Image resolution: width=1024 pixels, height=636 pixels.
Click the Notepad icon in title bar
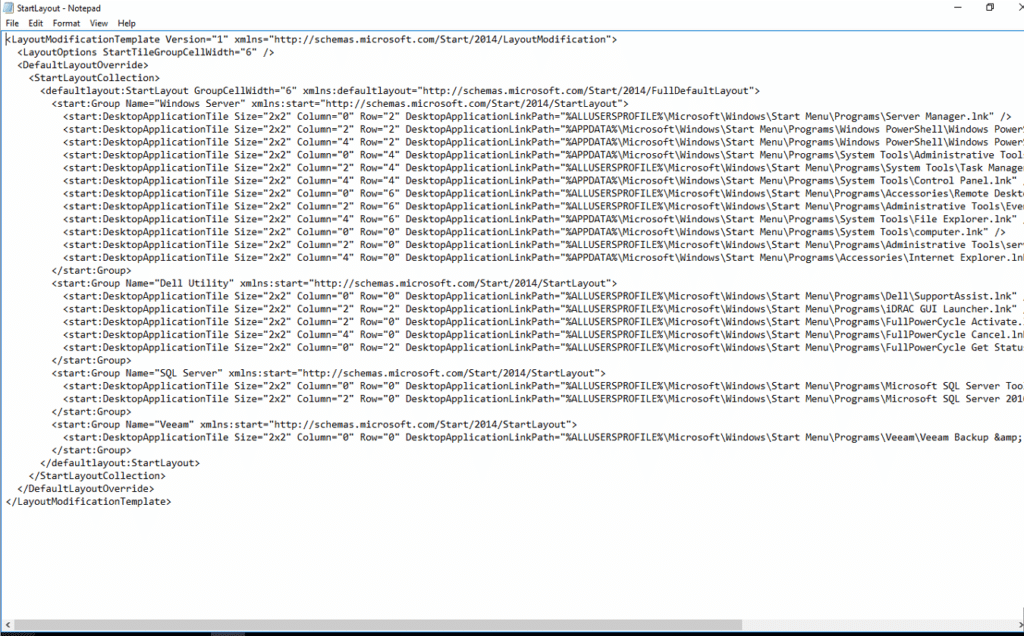click(9, 7)
